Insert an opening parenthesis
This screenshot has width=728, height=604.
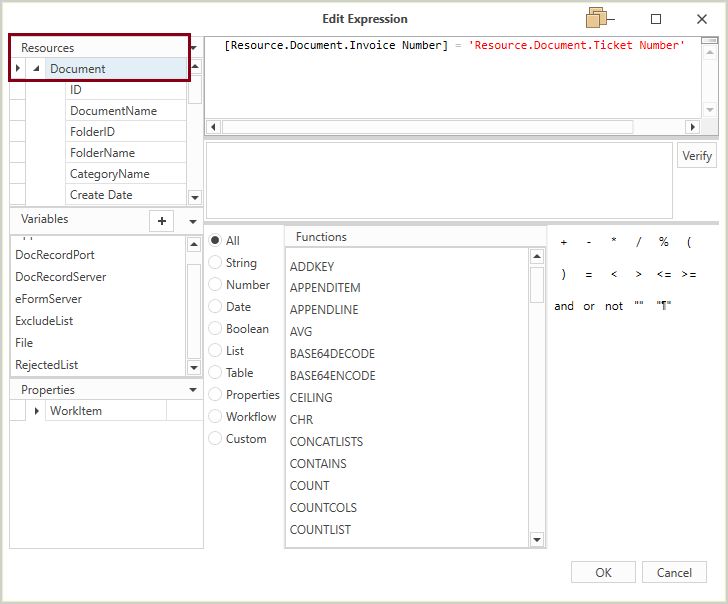[x=689, y=242]
